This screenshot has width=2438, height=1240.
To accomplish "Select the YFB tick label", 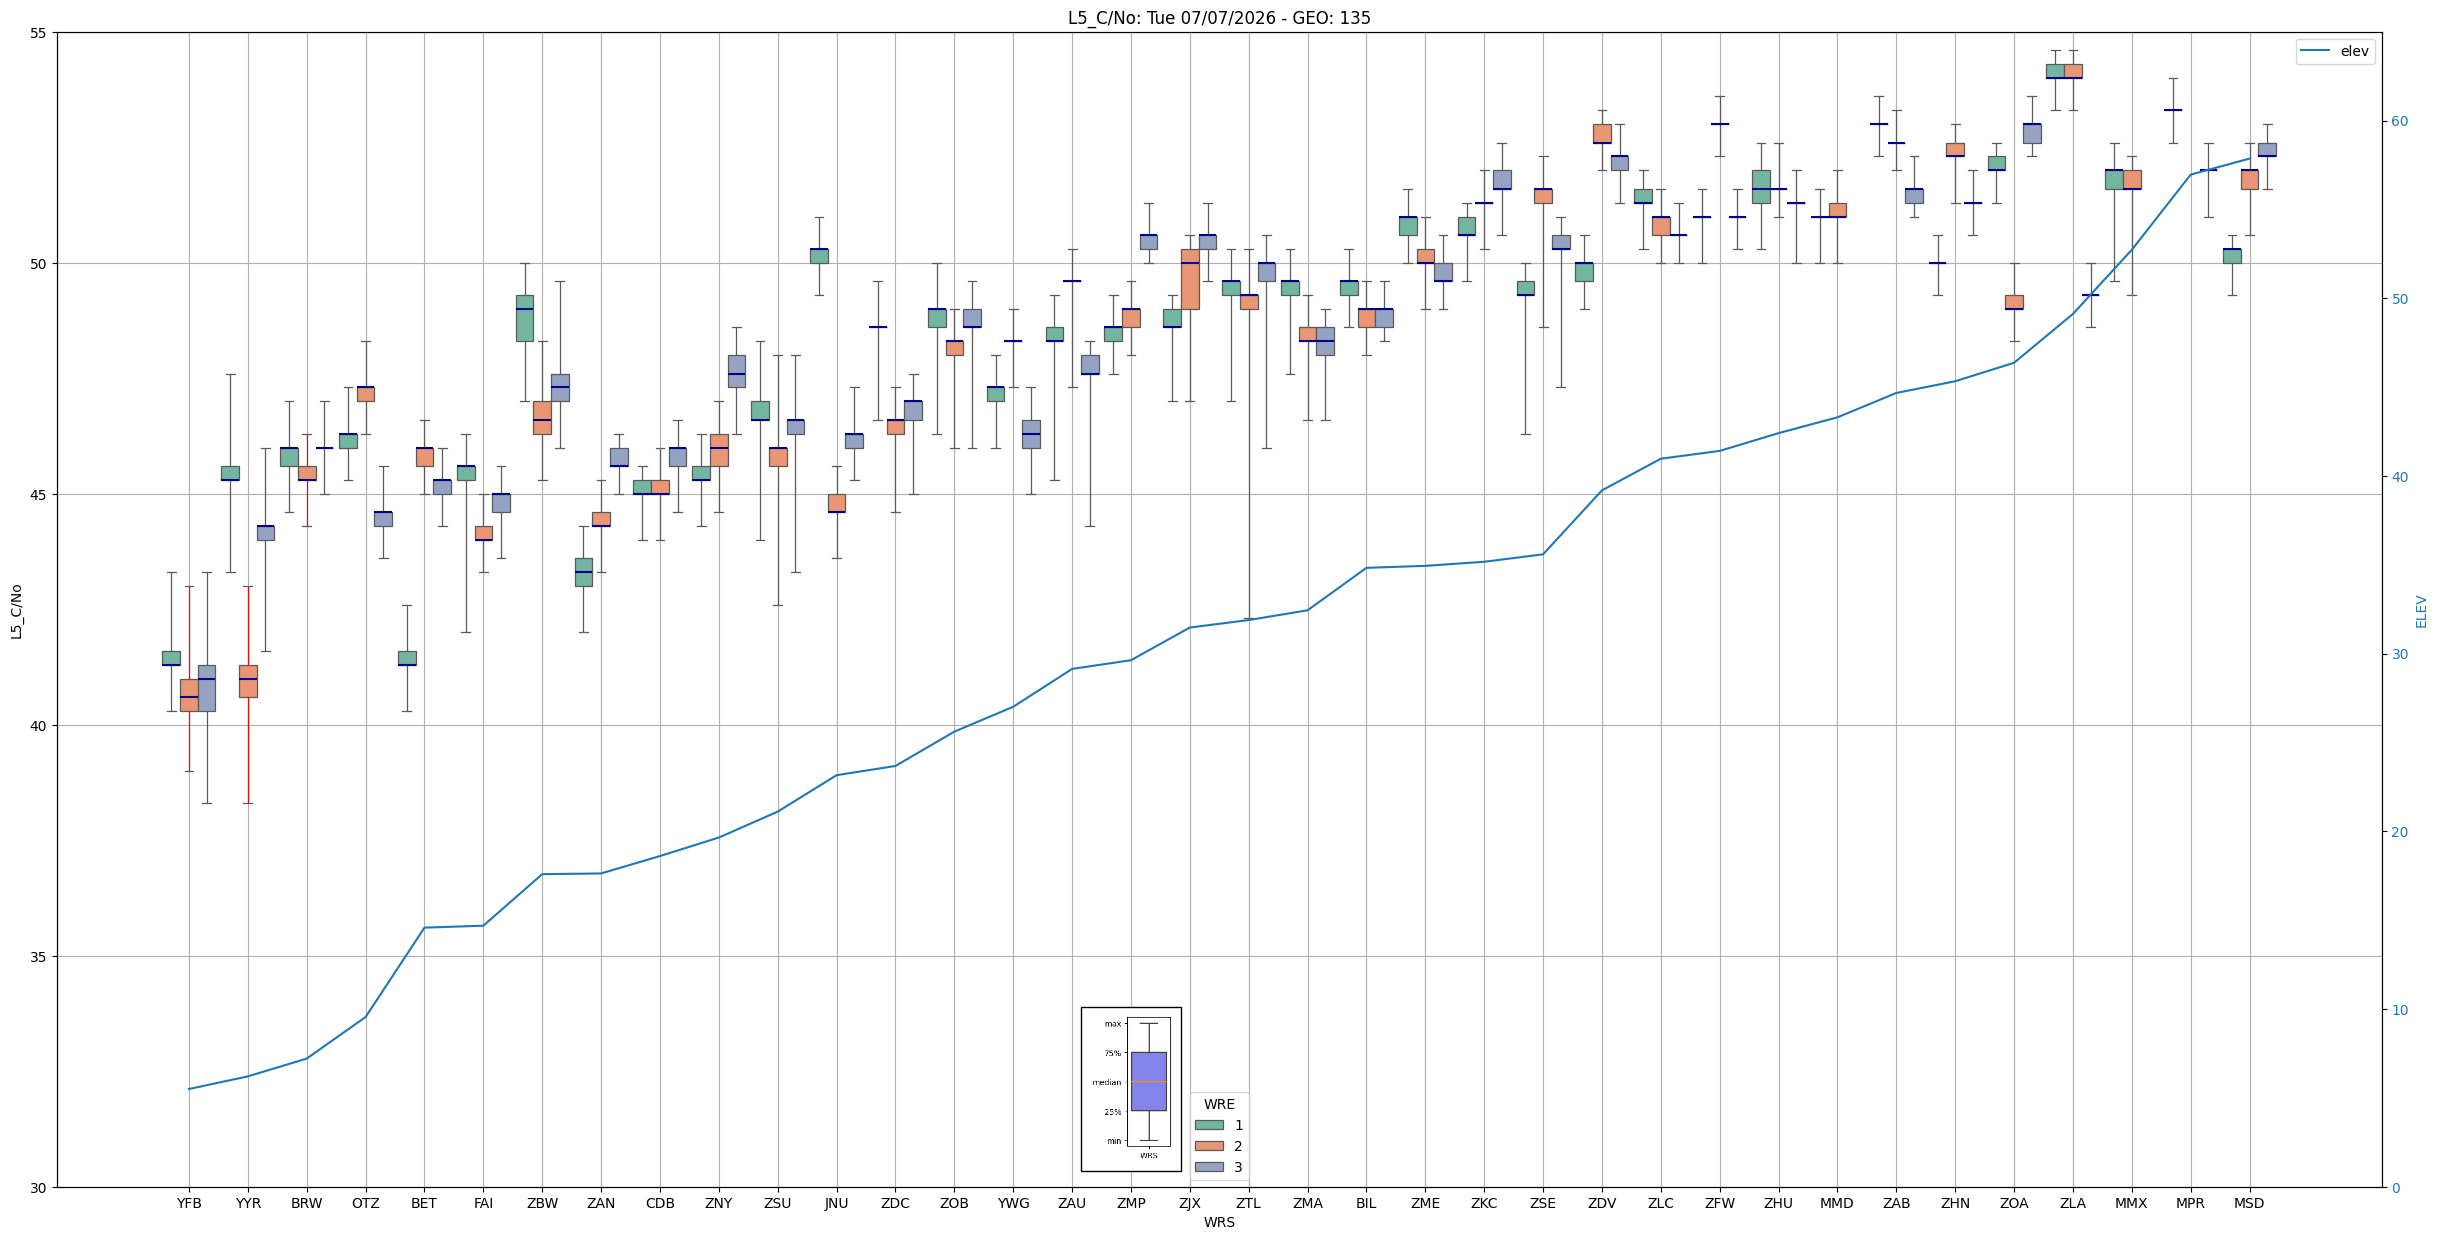I will (x=189, y=1203).
